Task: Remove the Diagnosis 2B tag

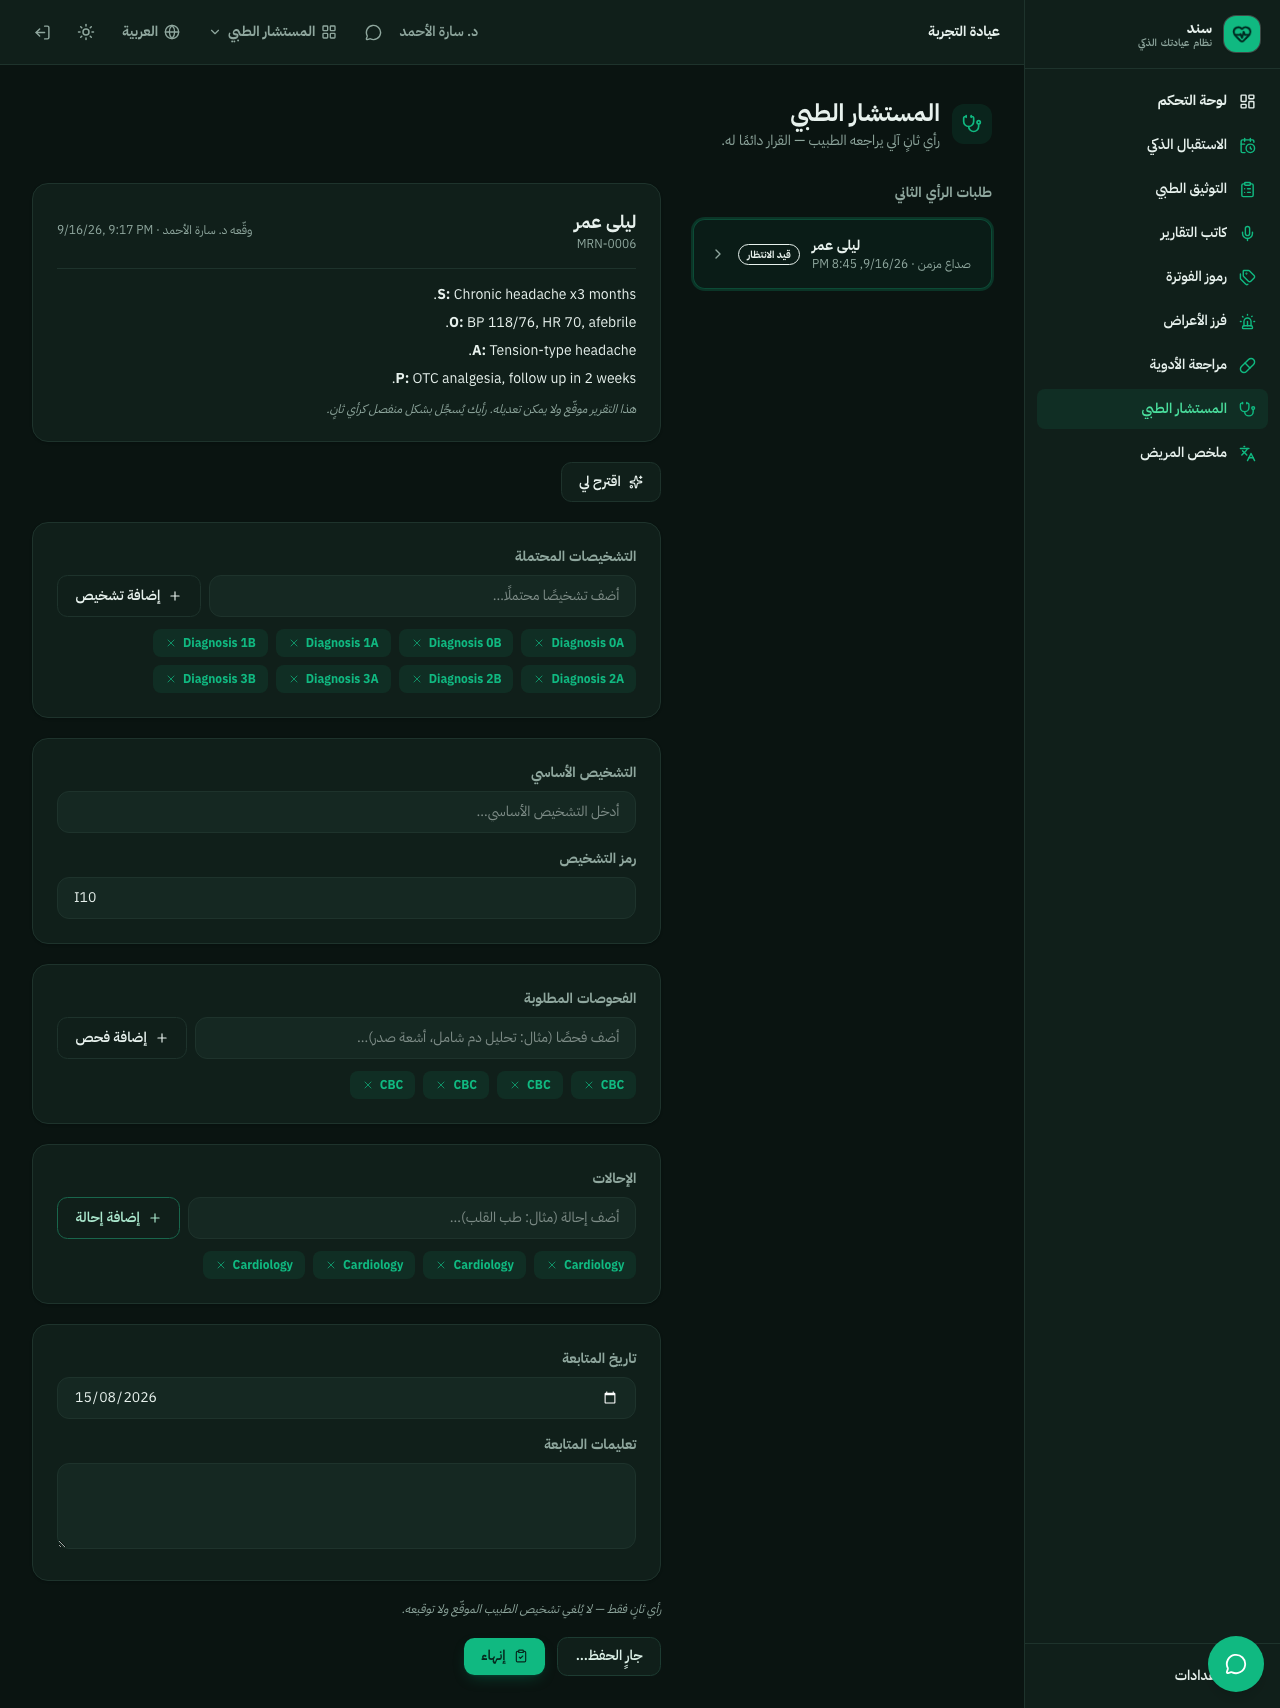Action: coord(417,679)
